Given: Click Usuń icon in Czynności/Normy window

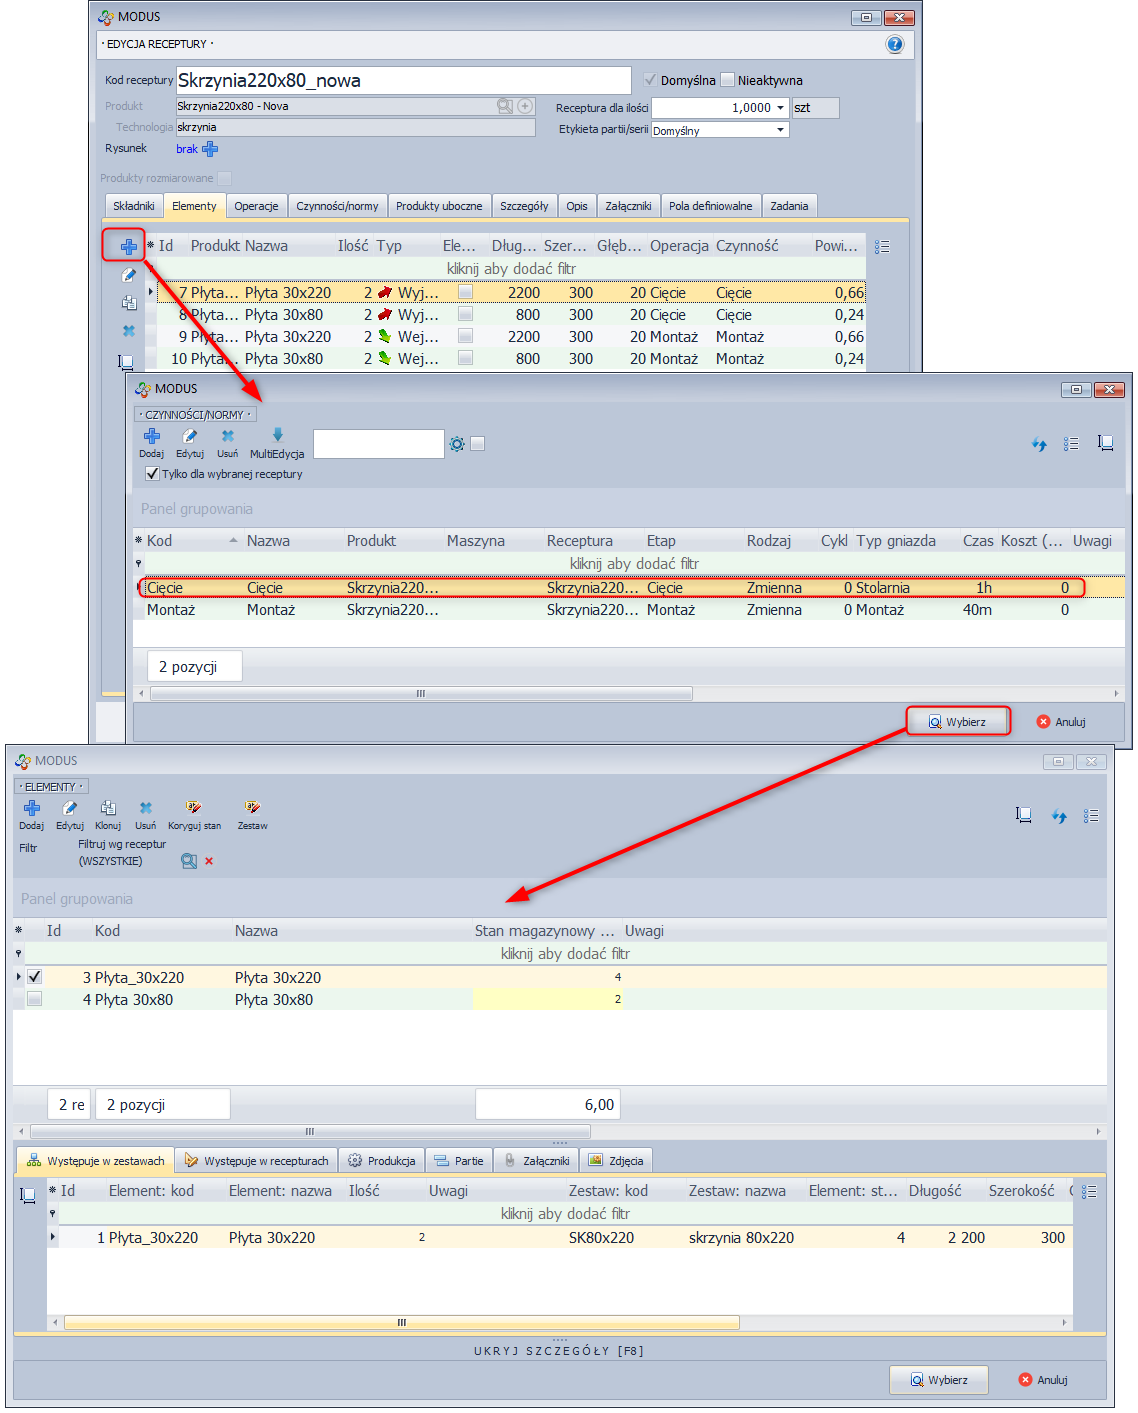Looking at the screenshot, I should pyautogui.click(x=228, y=436).
